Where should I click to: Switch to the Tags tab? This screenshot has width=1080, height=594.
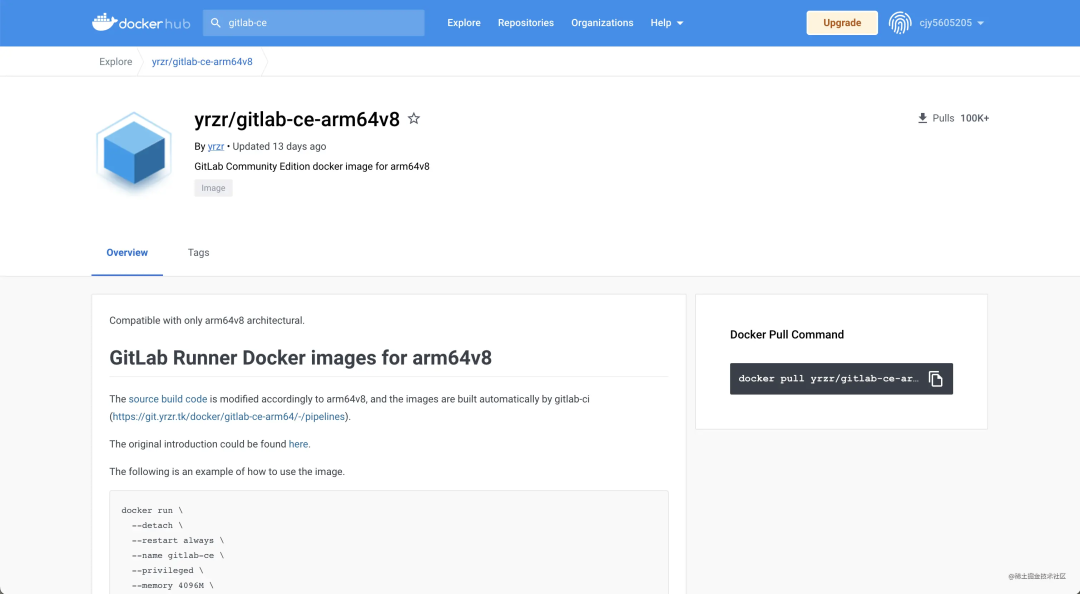[x=198, y=253]
